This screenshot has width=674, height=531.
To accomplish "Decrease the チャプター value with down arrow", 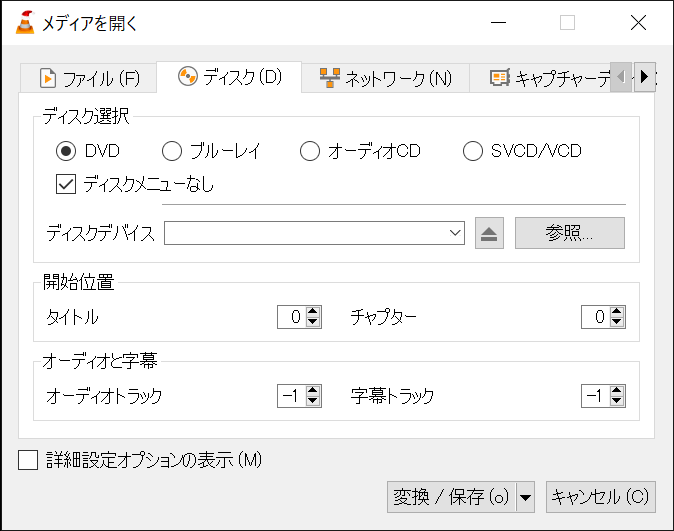I will [617, 322].
